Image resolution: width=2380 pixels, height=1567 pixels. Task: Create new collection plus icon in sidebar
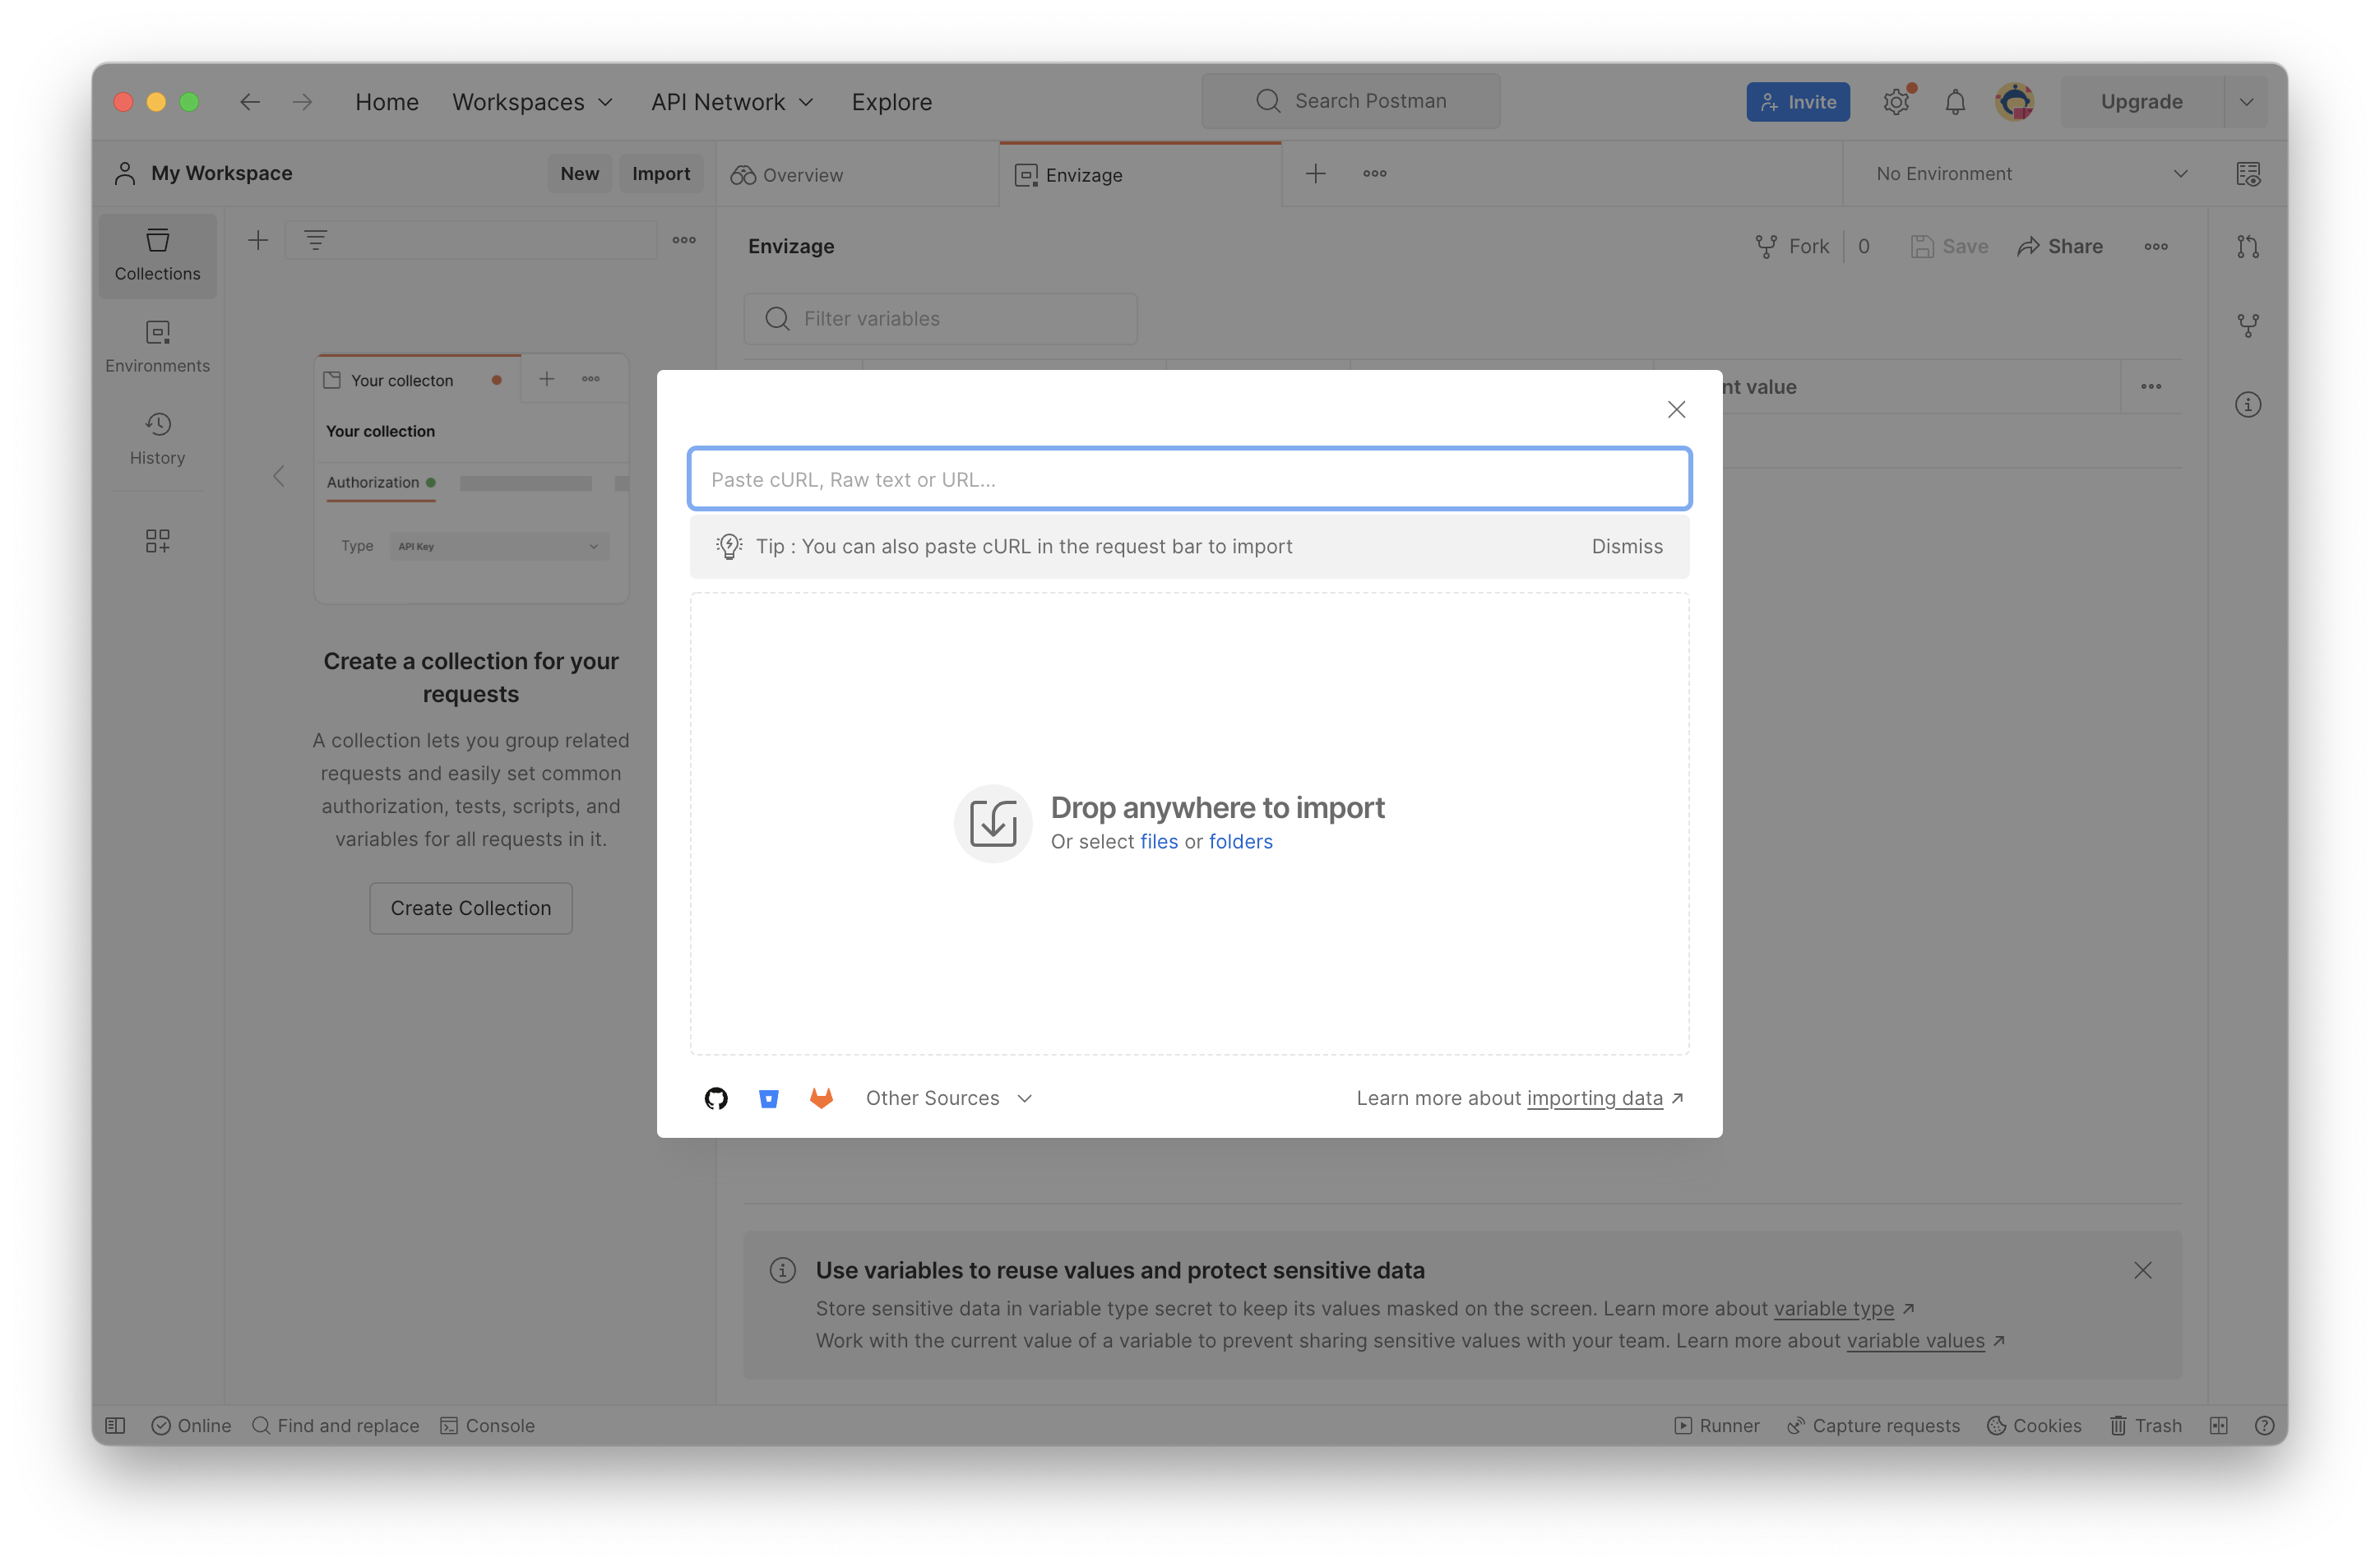[258, 240]
